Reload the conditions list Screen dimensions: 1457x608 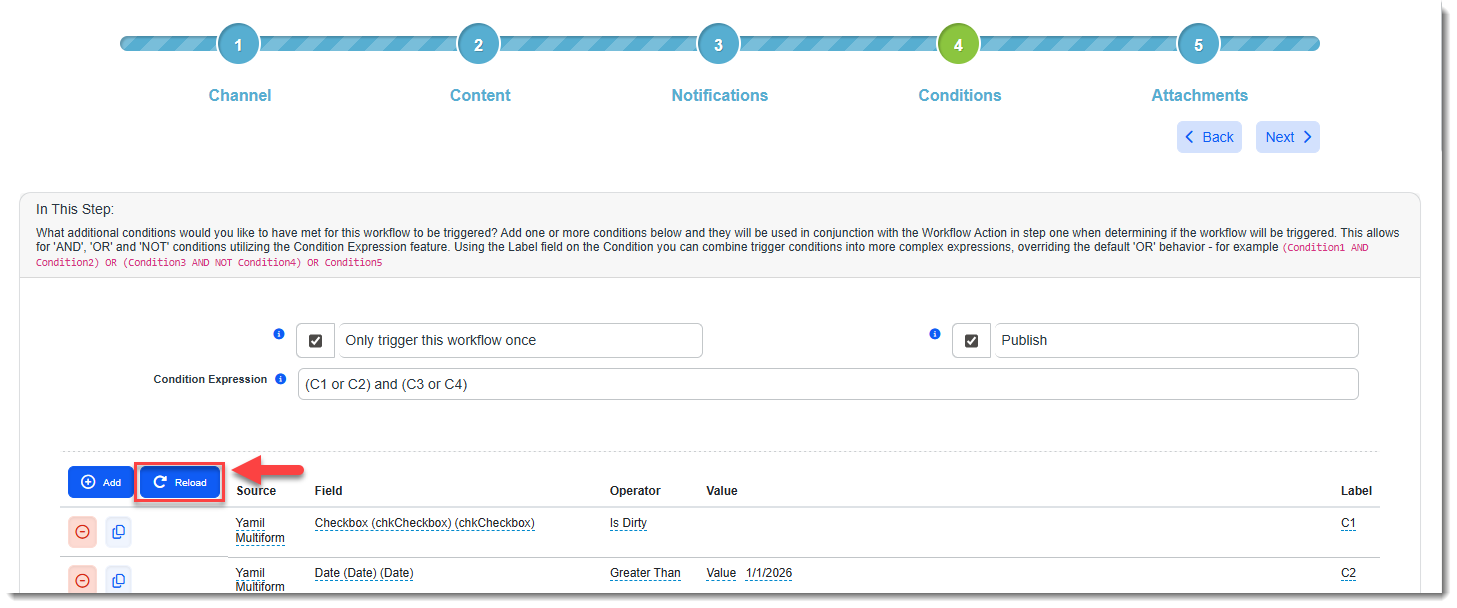tap(180, 482)
